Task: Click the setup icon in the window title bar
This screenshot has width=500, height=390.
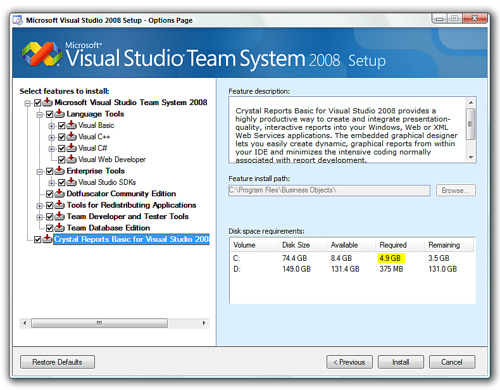Action: [x=17, y=20]
